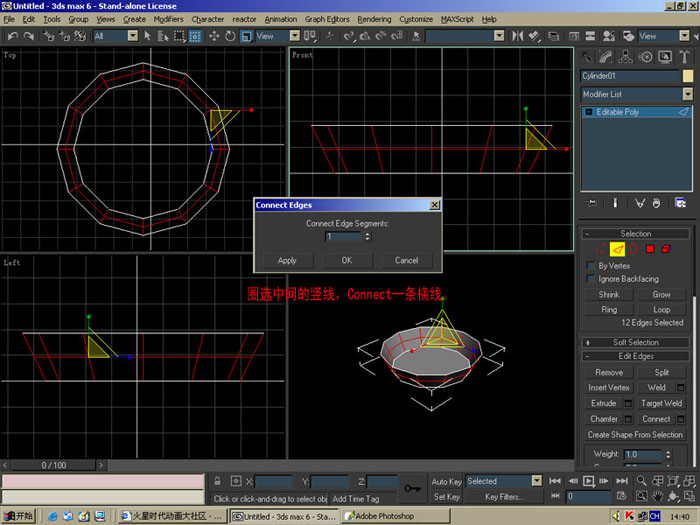Switch to the Motion command panel
The height and width of the screenshot is (525, 700).
click(x=646, y=57)
